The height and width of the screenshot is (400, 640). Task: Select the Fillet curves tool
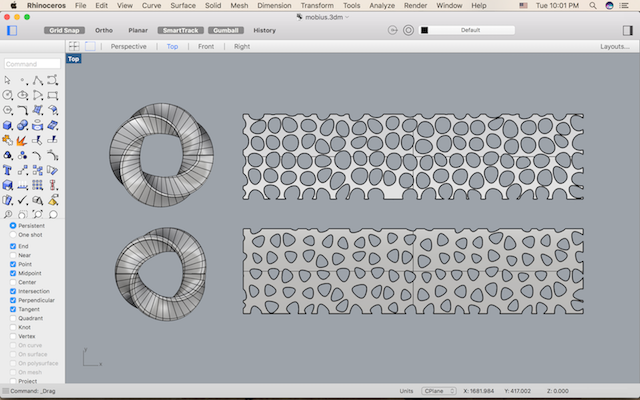[x=23, y=110]
